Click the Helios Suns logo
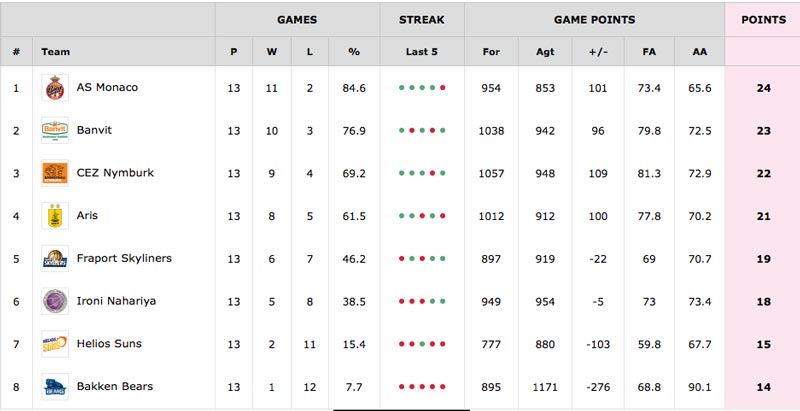Image resolution: width=800 pixels, height=411 pixels. coord(55,344)
